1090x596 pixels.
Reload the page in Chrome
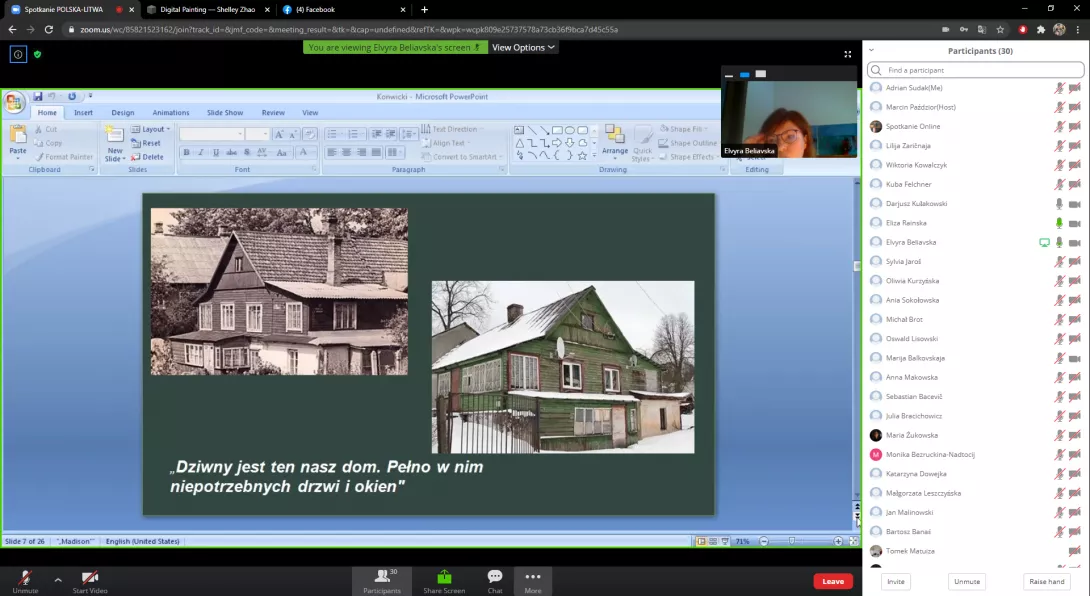[x=48, y=29]
